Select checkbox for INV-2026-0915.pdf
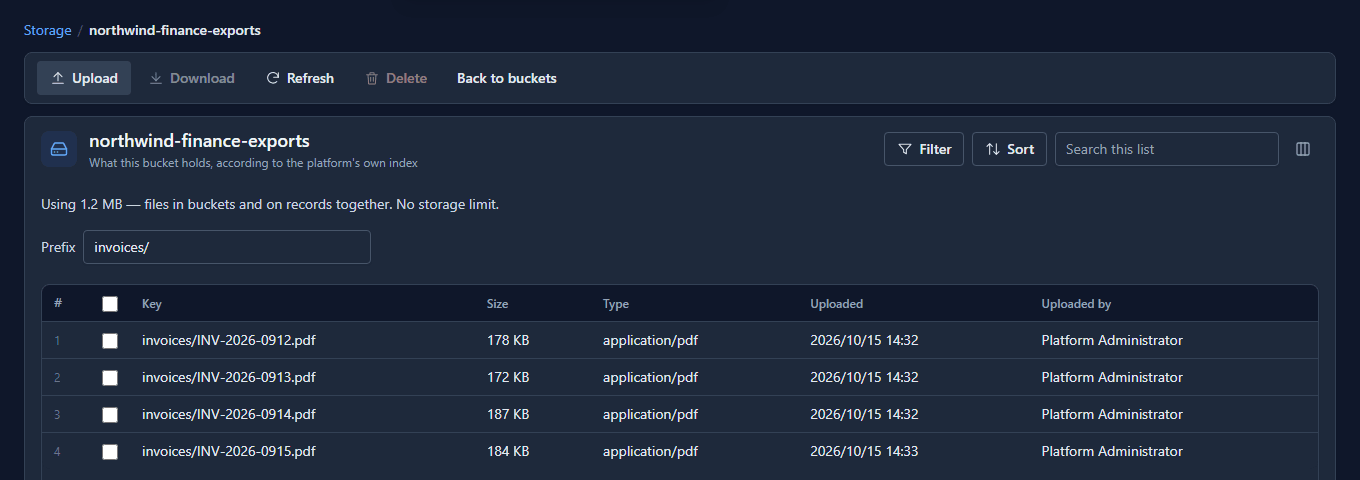The width and height of the screenshot is (1360, 480). click(x=110, y=452)
